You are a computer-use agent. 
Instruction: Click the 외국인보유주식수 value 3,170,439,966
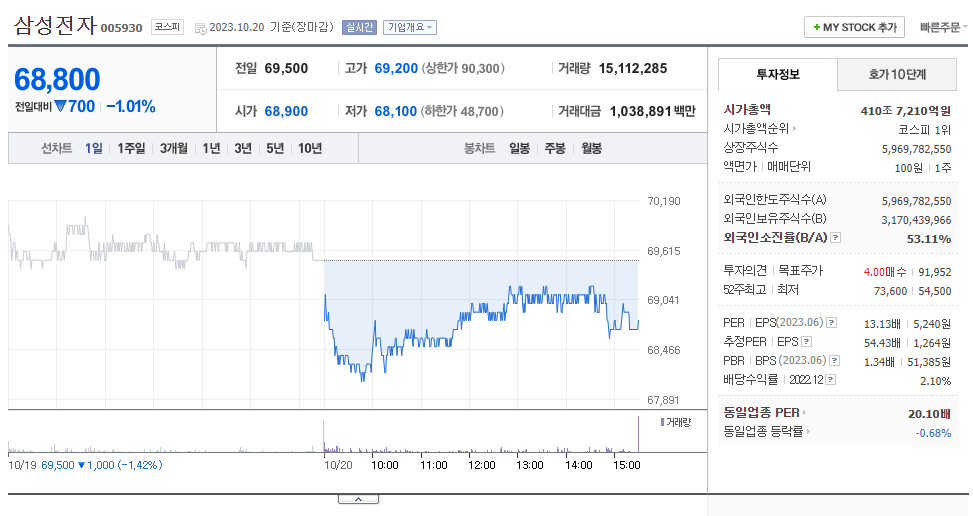pos(916,220)
